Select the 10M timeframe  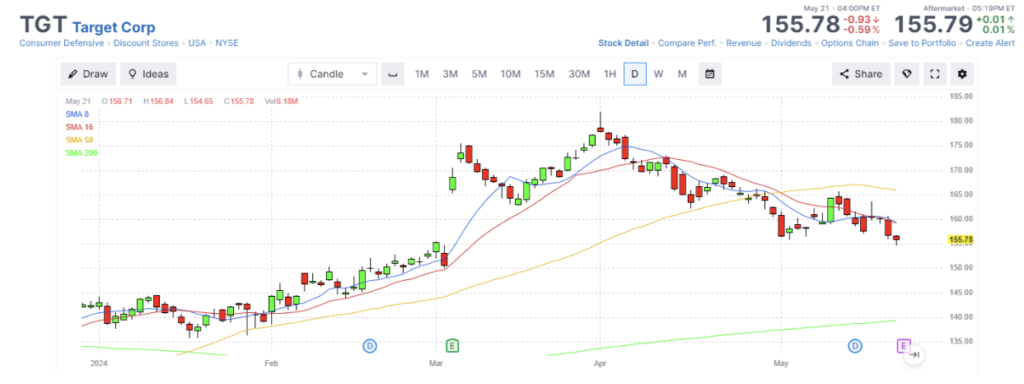[510, 74]
